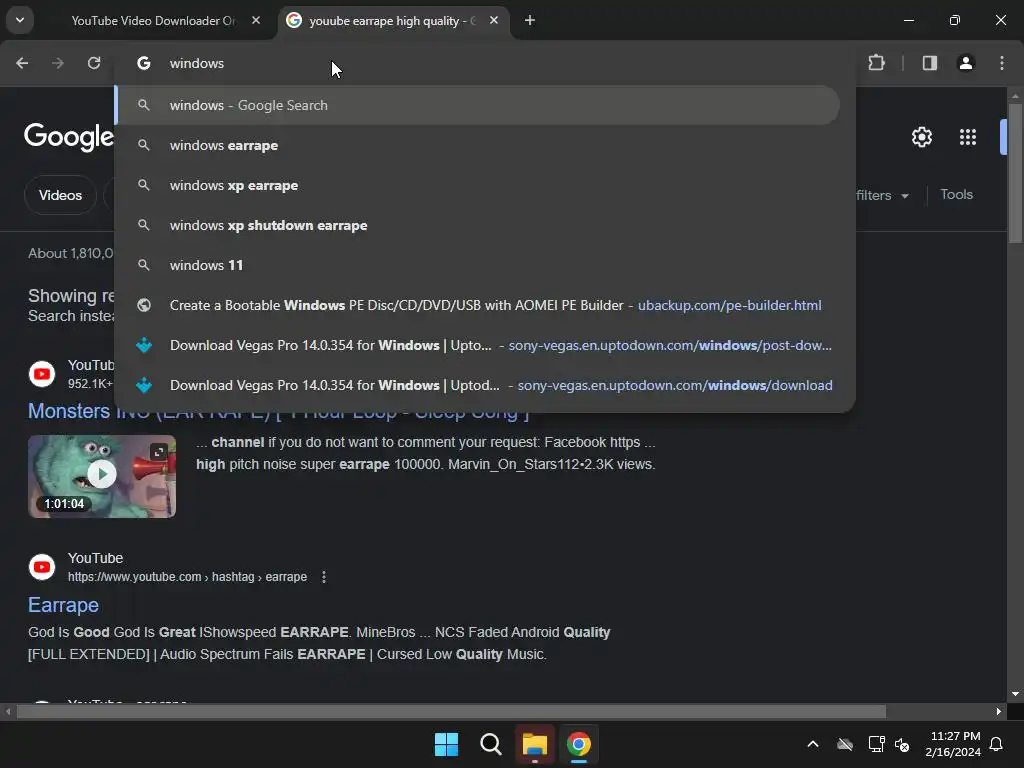The width and height of the screenshot is (1024, 768).
Task: Open the muted volume tray icon
Action: pyautogui.click(x=903, y=744)
